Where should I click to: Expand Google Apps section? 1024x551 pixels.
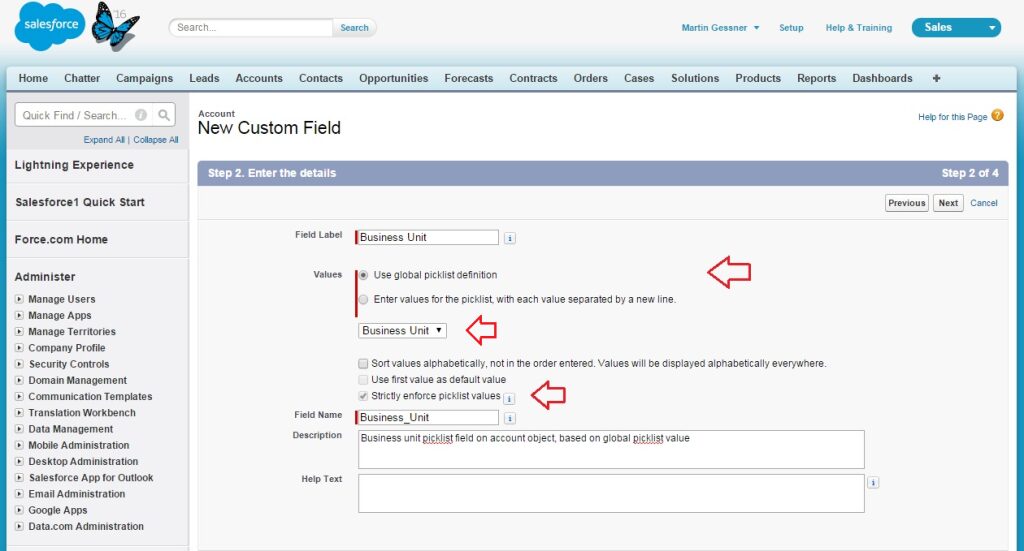coord(19,510)
